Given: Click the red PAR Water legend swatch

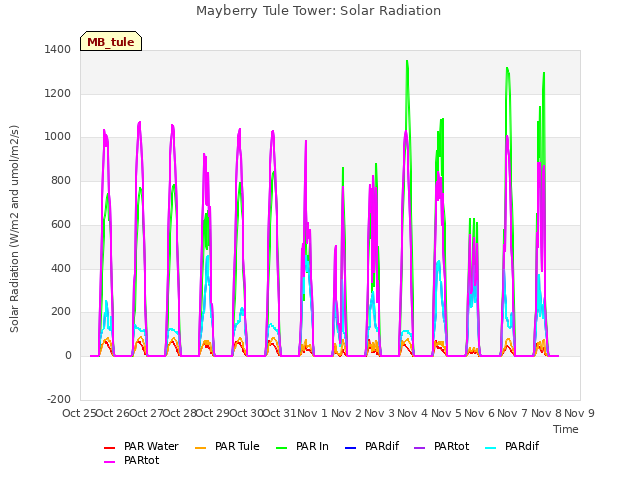Looking at the screenshot, I should tap(109, 447).
